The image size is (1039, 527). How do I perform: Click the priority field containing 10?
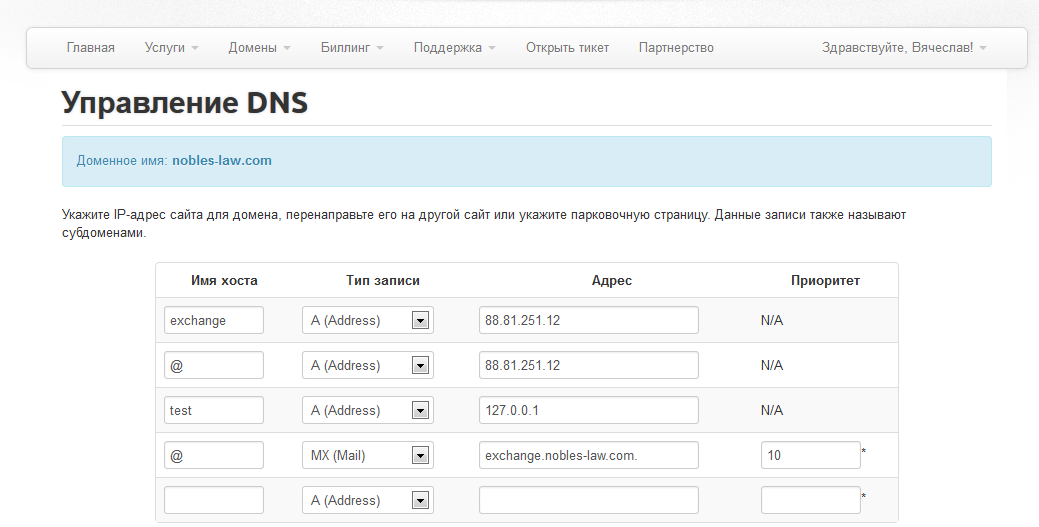[810, 456]
